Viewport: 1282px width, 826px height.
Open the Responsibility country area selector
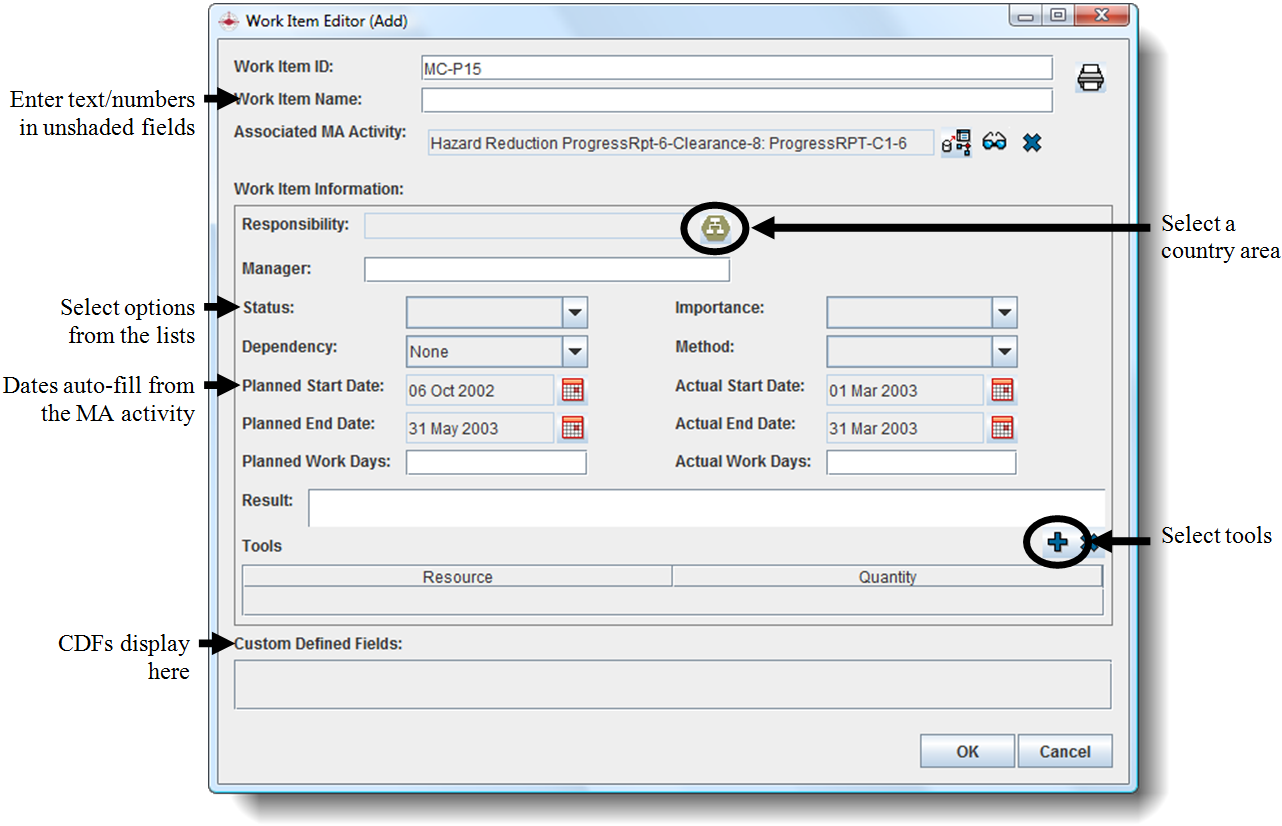(716, 228)
